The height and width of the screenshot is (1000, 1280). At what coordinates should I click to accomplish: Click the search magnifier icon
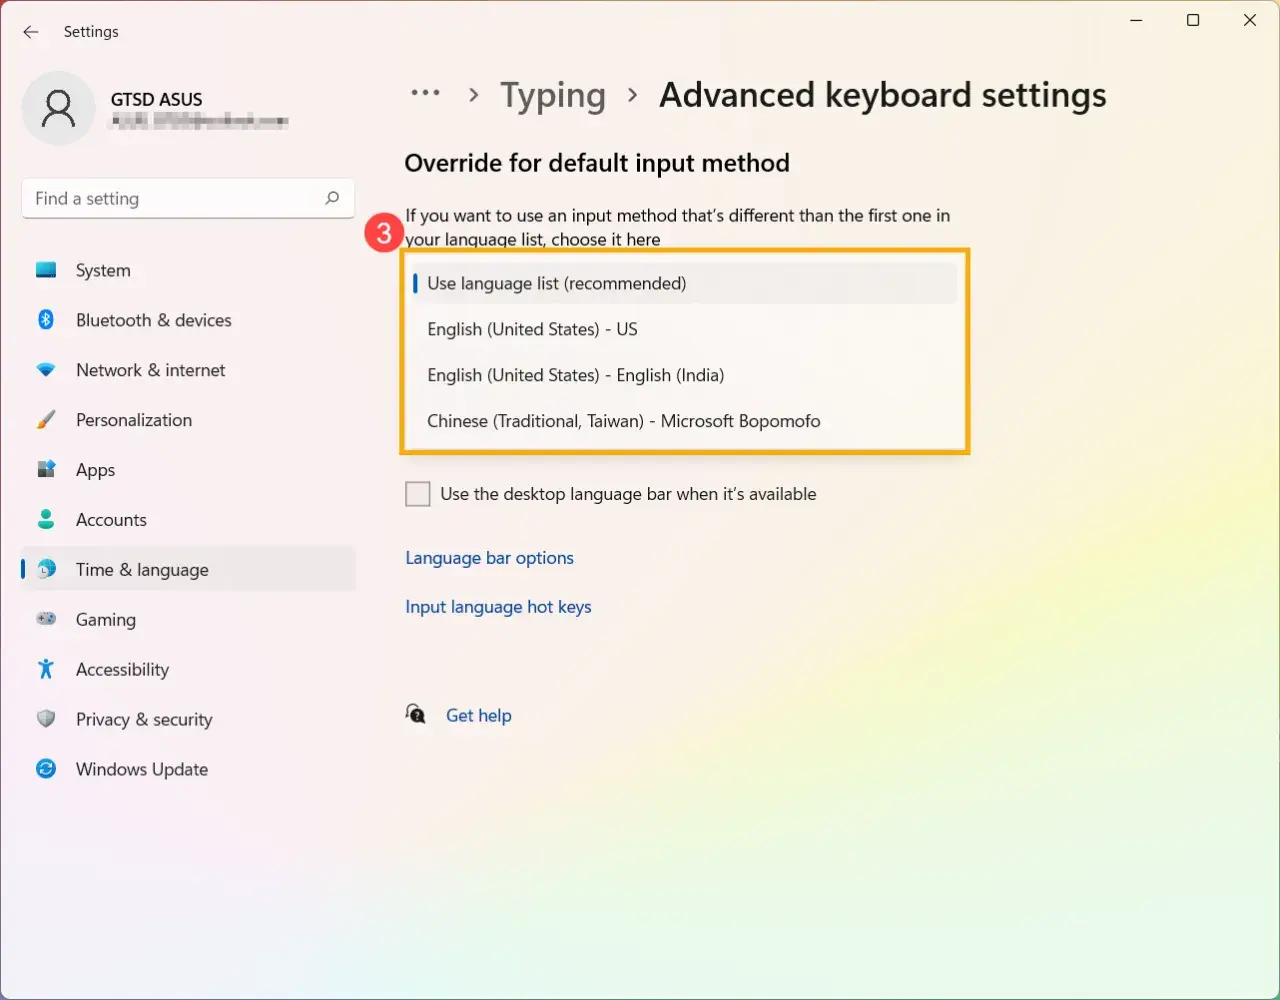point(332,198)
